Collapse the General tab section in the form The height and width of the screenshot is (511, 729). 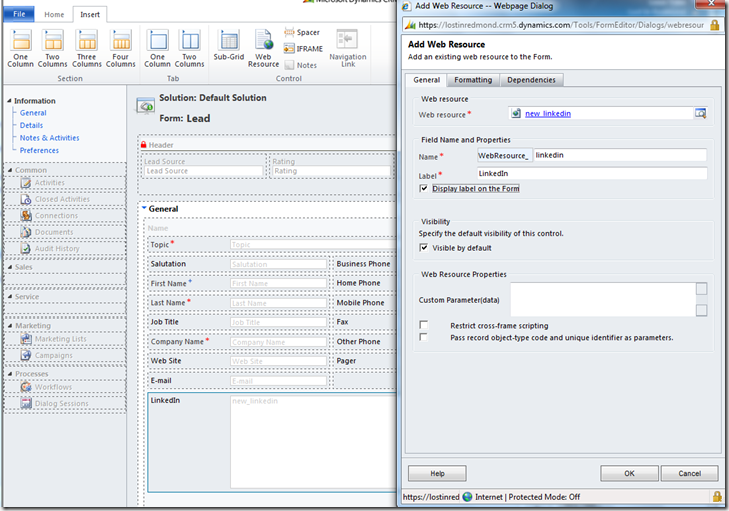144,208
